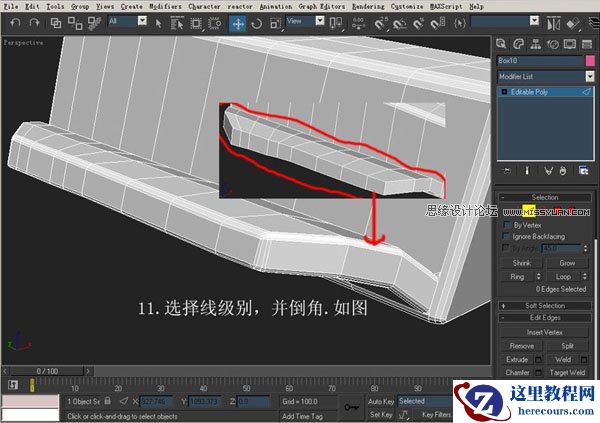Collapse the Selection rollout
This screenshot has width=600, height=423.
545,197
